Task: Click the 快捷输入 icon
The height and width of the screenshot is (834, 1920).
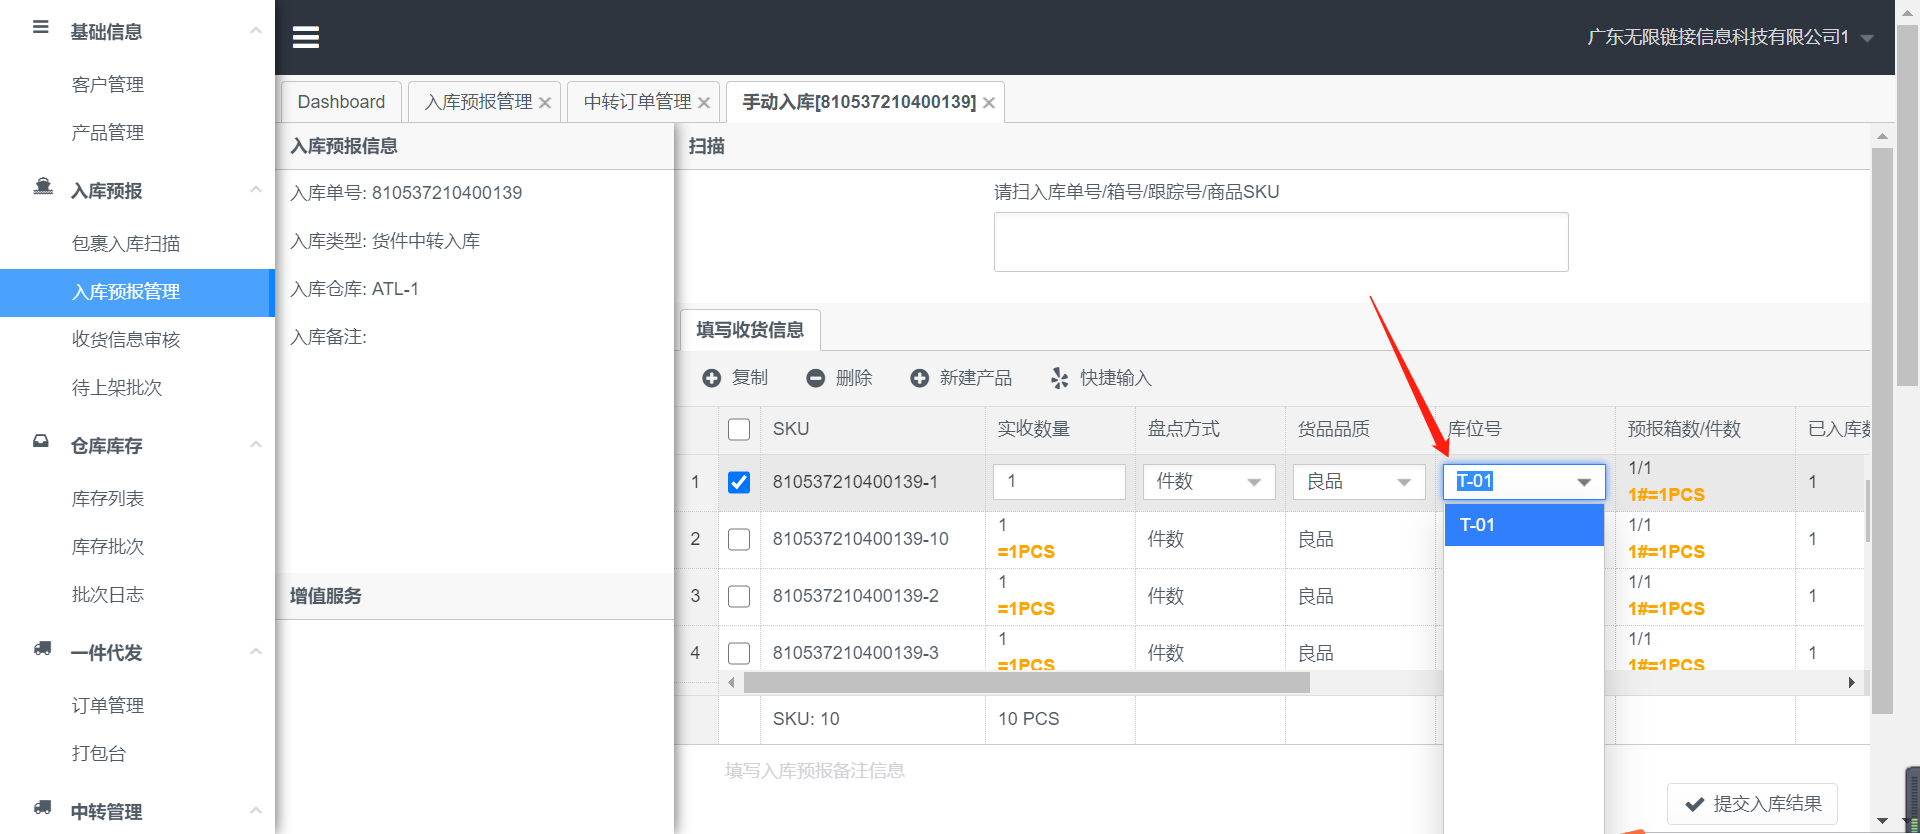Action: 1060,378
